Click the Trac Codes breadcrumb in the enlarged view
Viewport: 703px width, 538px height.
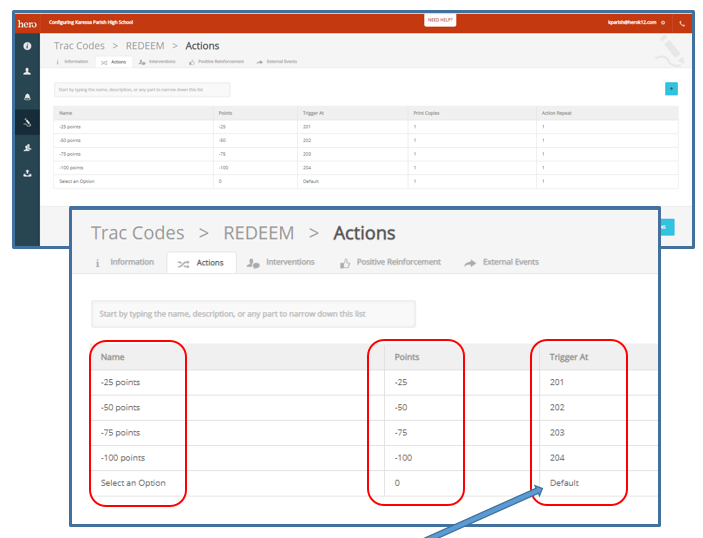point(138,233)
